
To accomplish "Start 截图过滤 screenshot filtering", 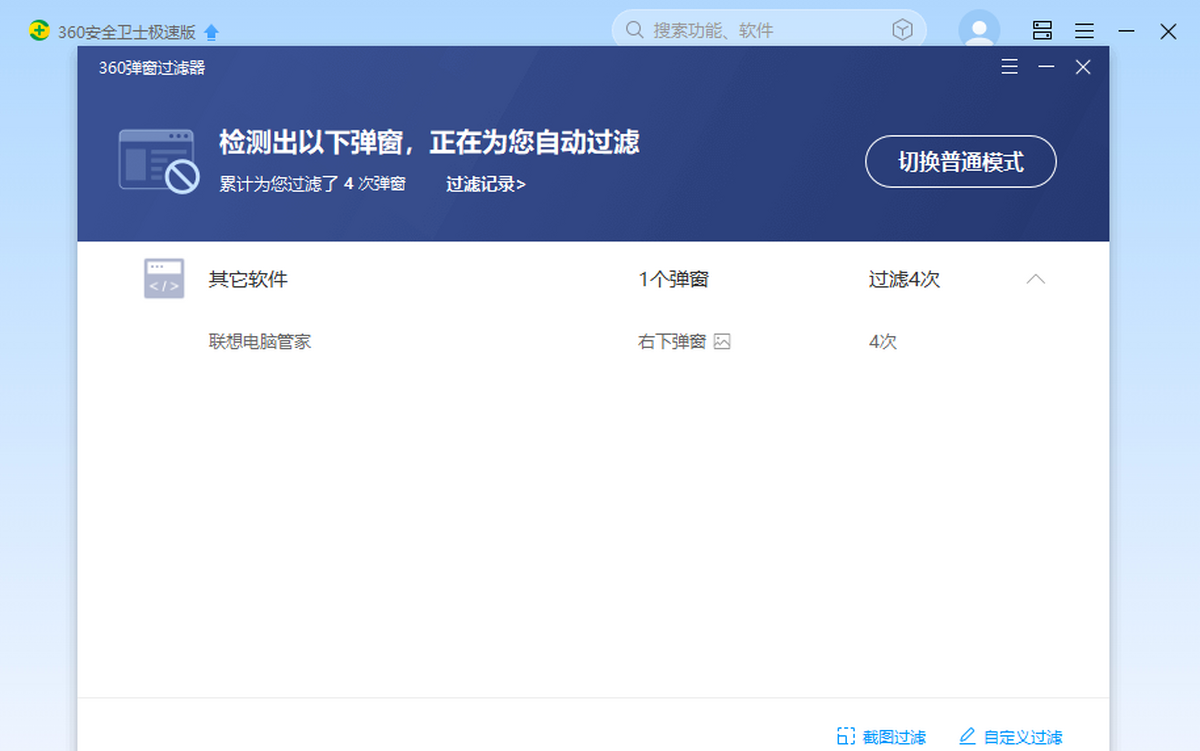I will tap(881, 737).
